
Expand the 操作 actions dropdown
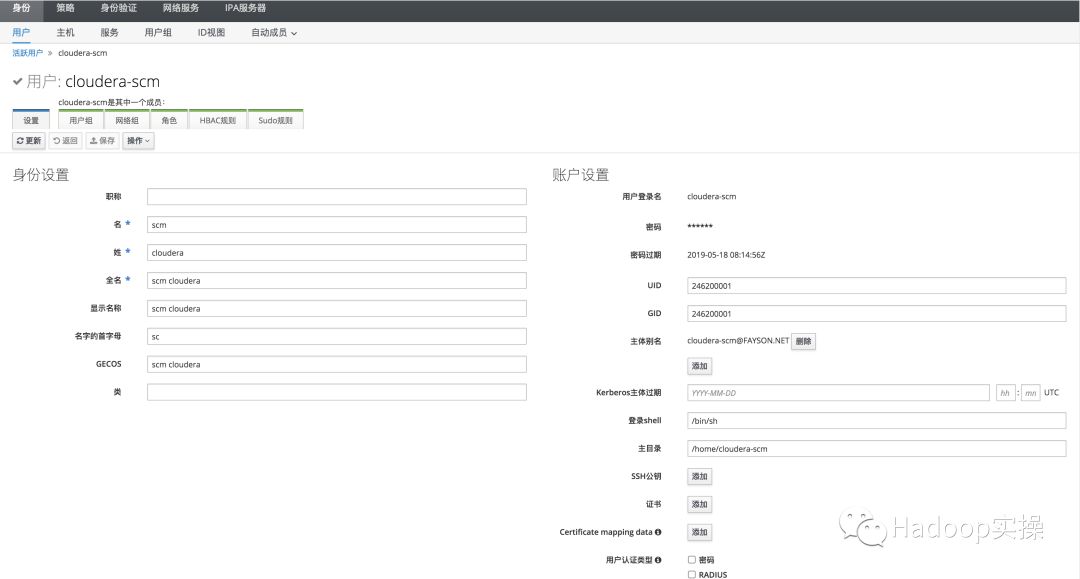pyautogui.click(x=138, y=140)
